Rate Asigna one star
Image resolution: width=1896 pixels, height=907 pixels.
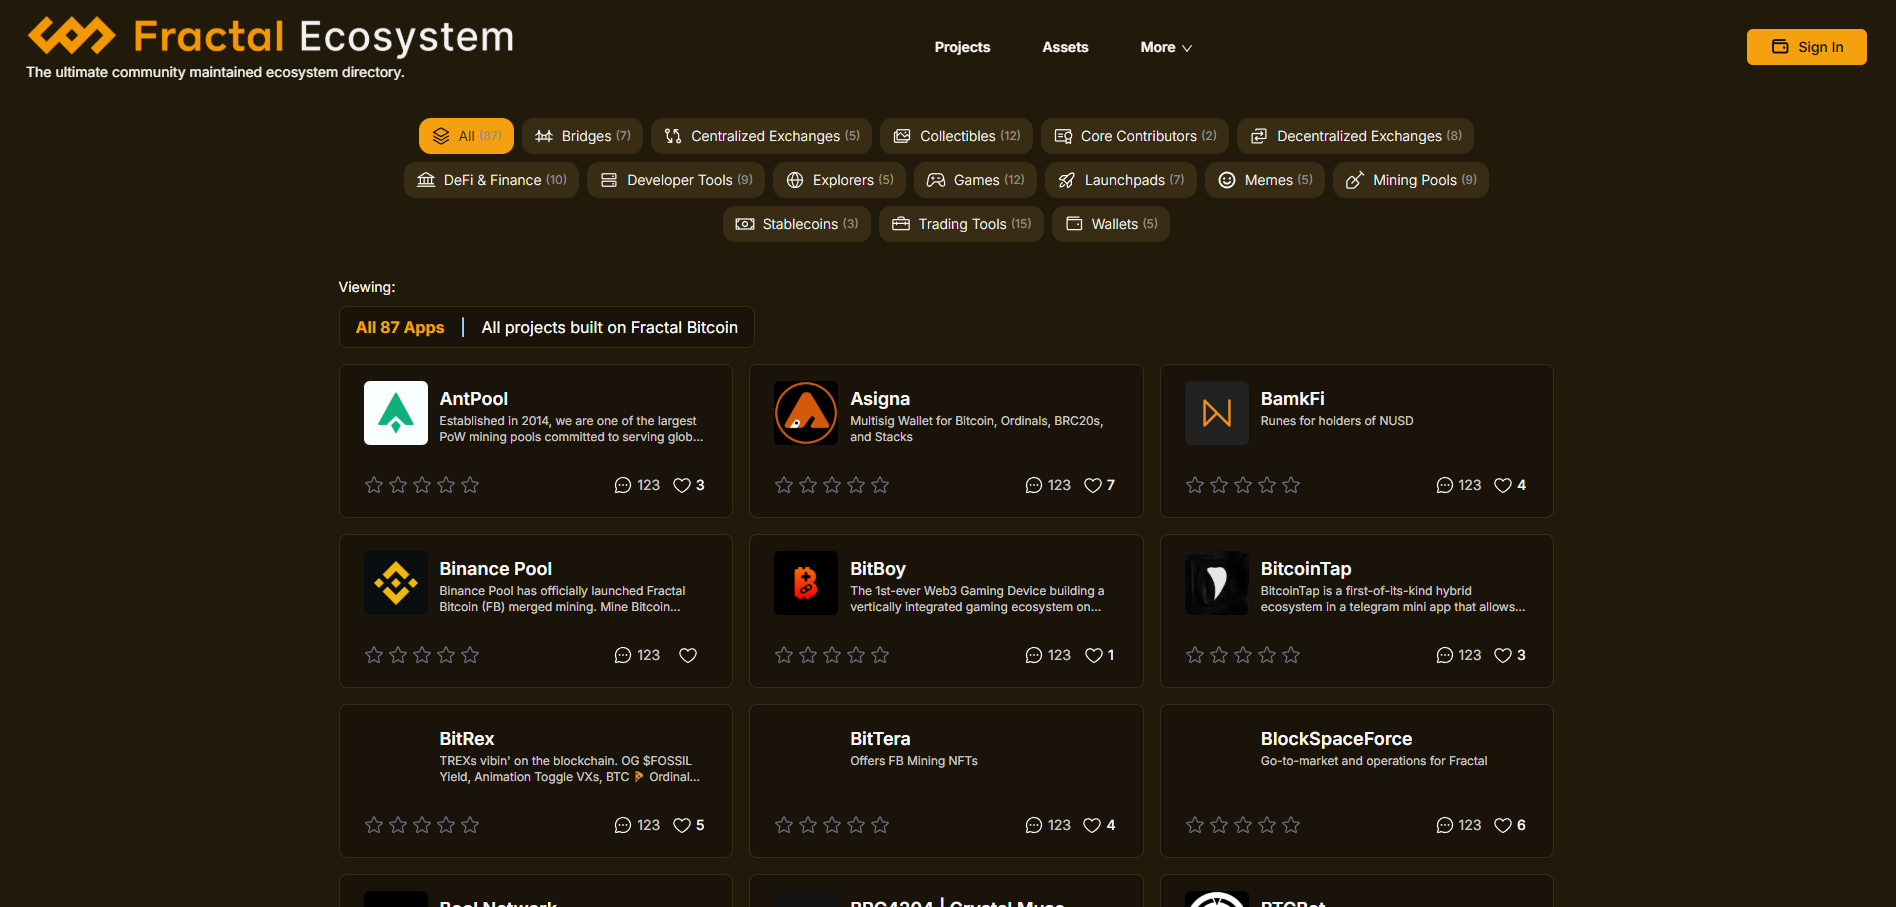pos(784,485)
